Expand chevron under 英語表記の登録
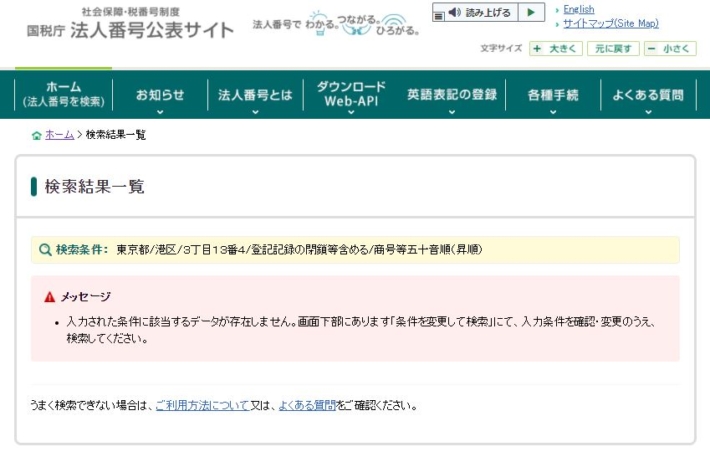 pyautogui.click(x=452, y=112)
